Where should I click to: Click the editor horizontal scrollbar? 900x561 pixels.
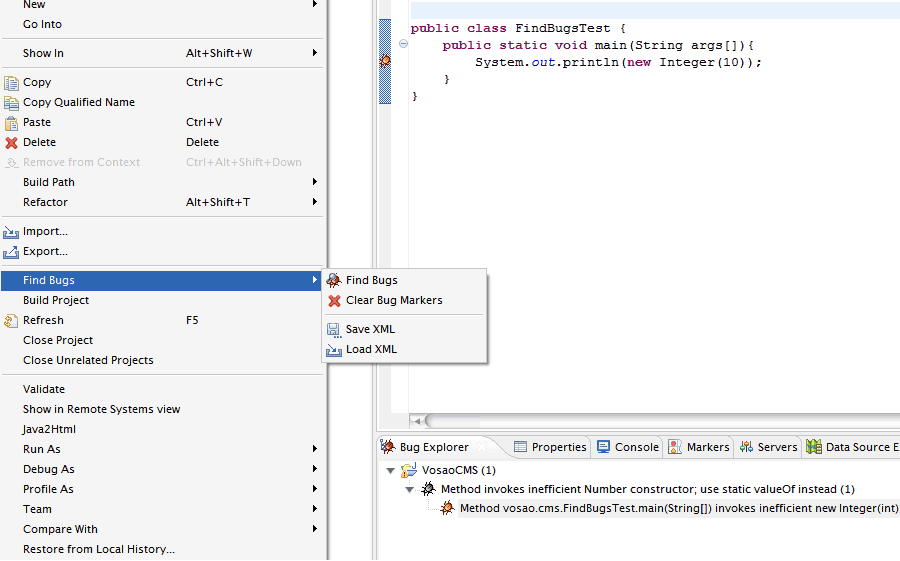[660, 421]
